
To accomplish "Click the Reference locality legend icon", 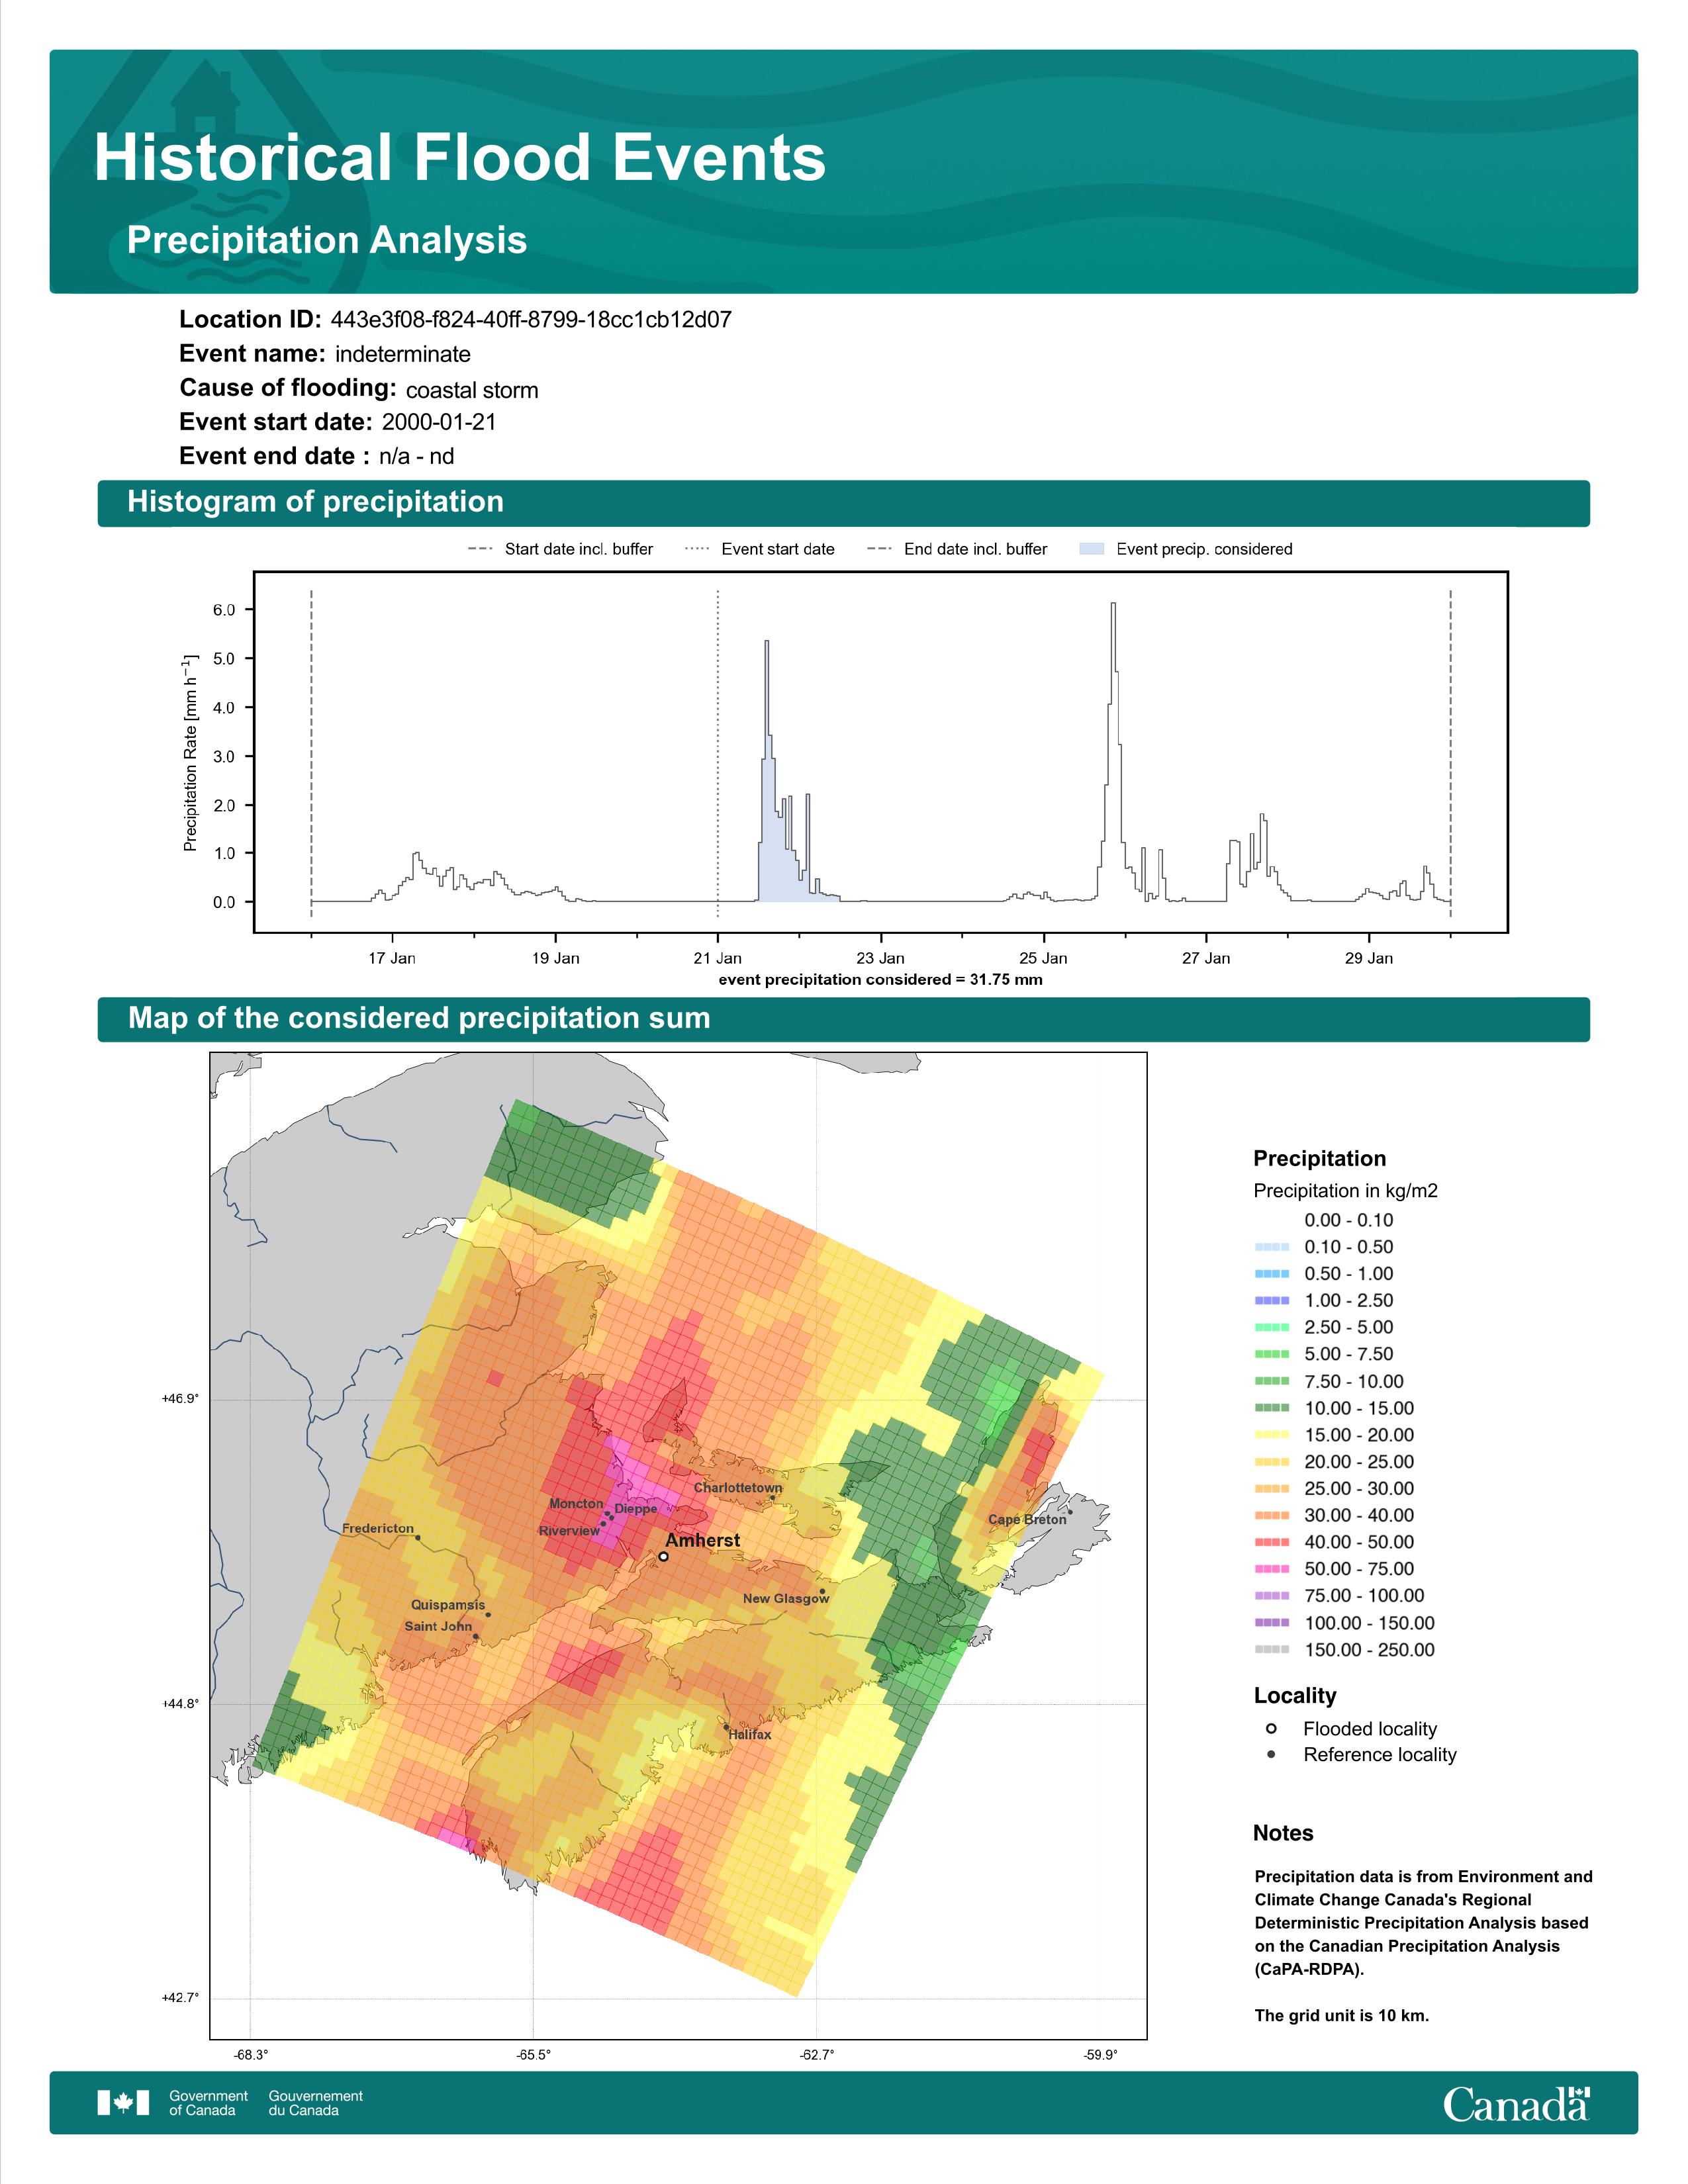I will [1271, 1754].
